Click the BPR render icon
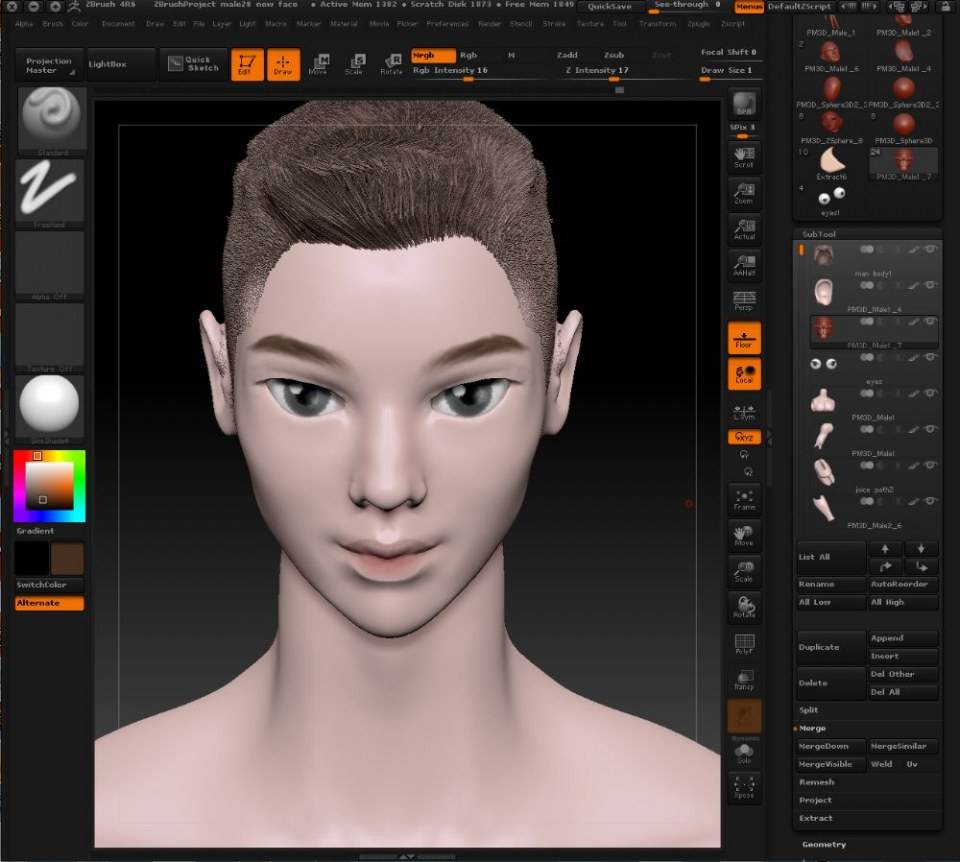Image resolution: width=960 pixels, height=862 pixels. pos(744,103)
